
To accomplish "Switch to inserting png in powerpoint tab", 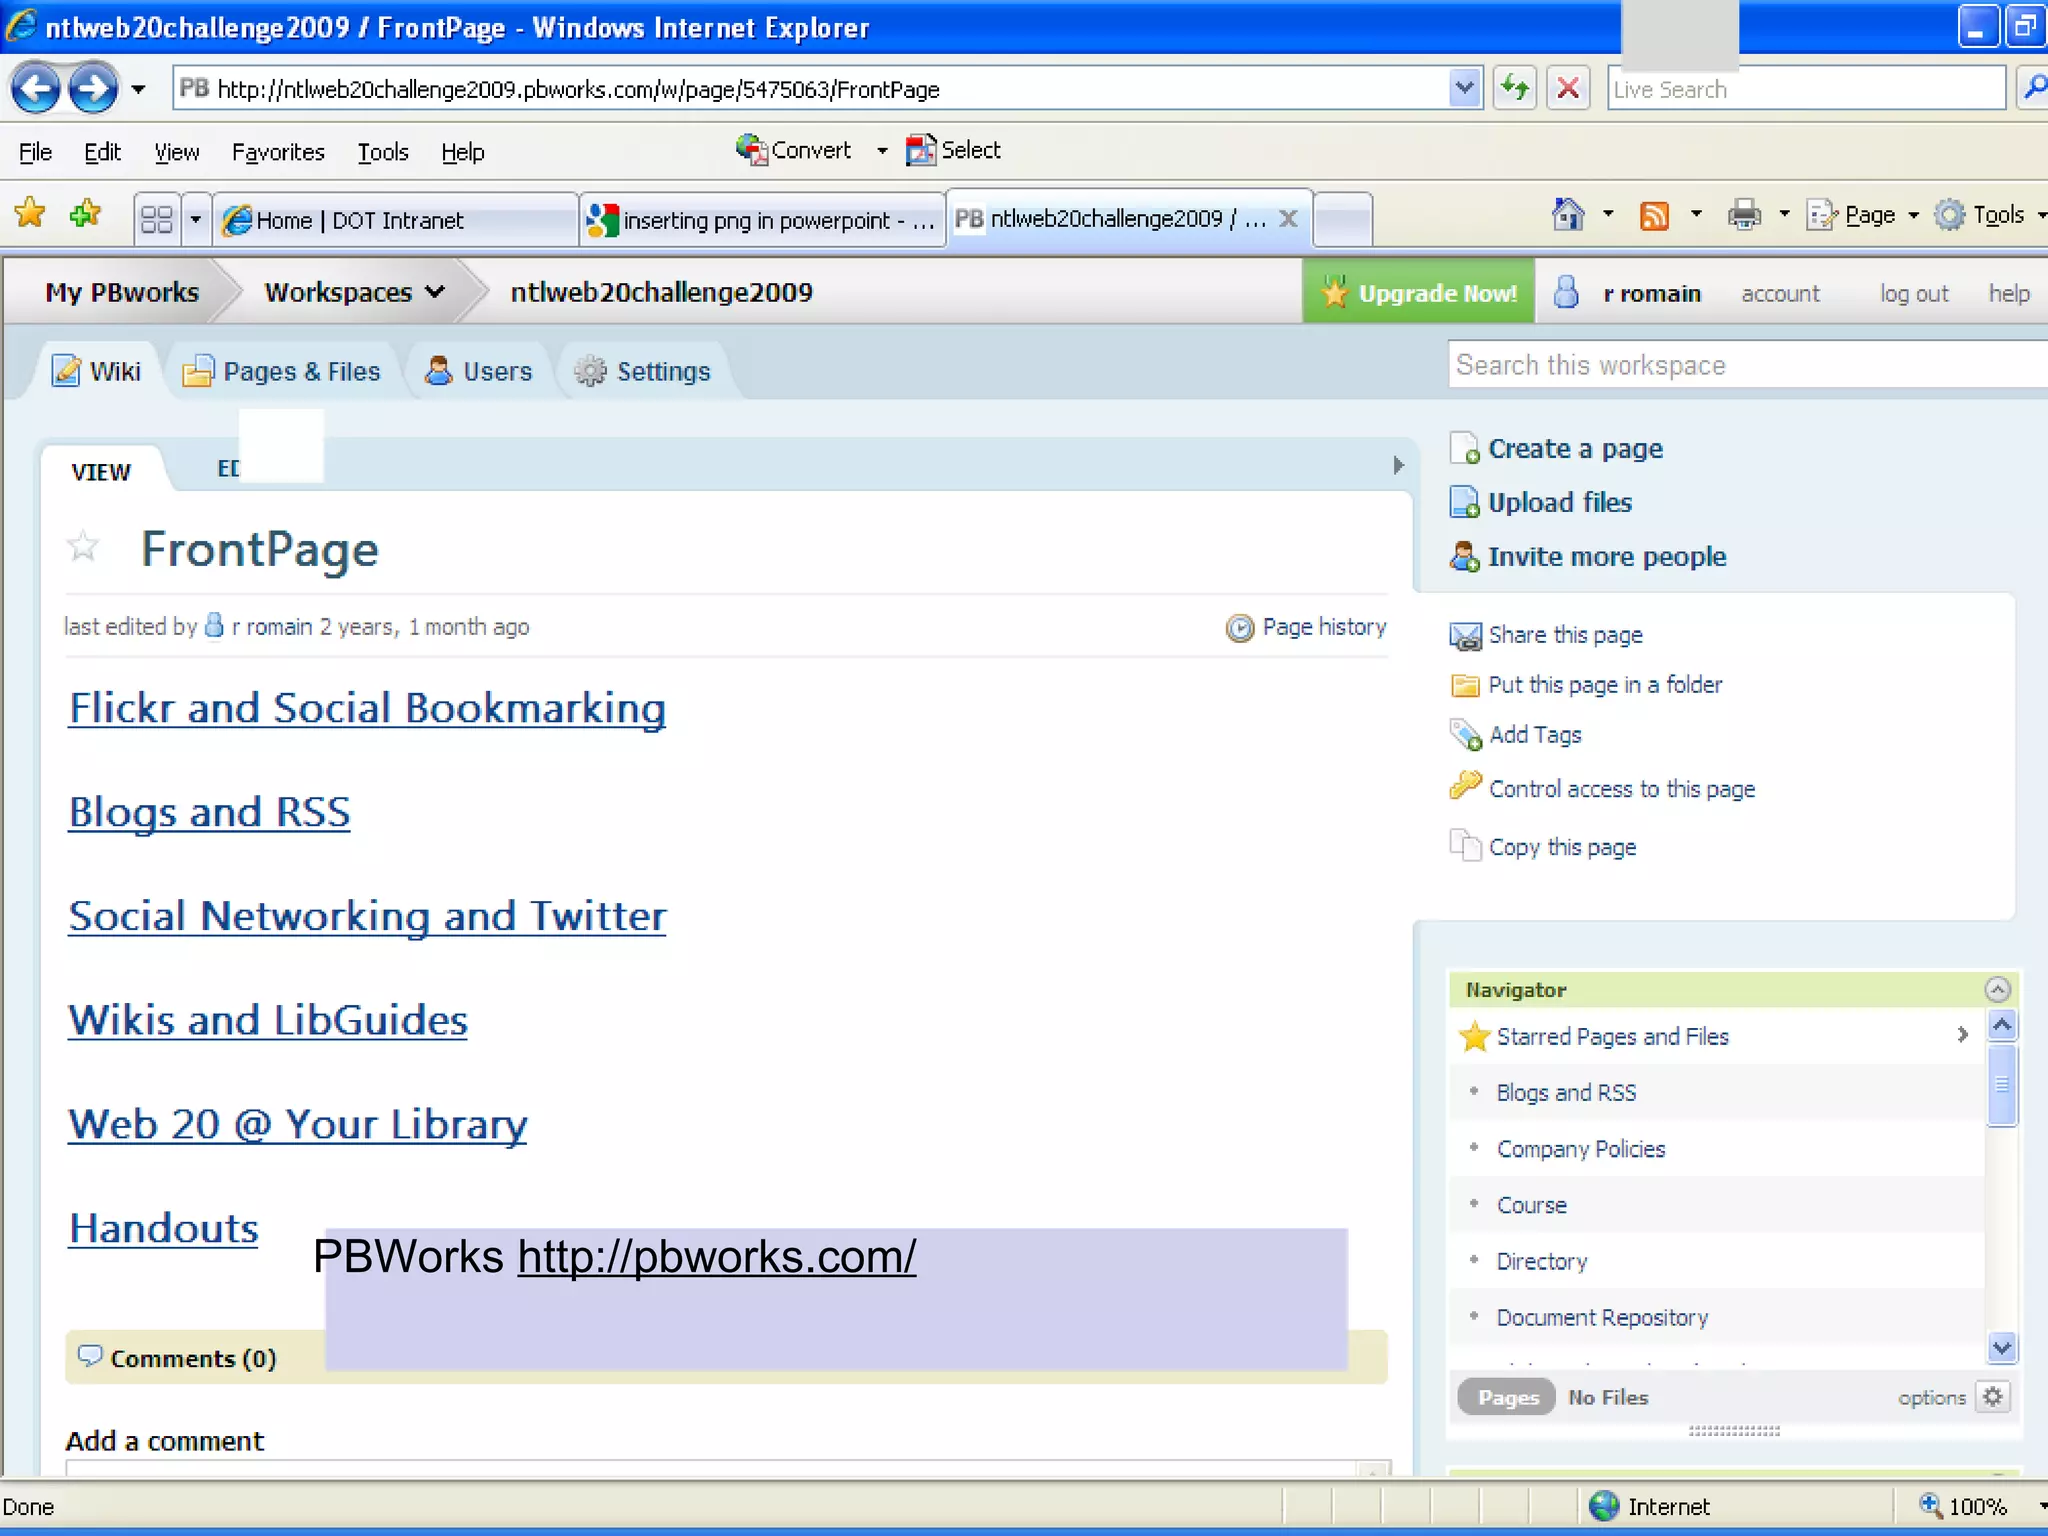I will (763, 220).
